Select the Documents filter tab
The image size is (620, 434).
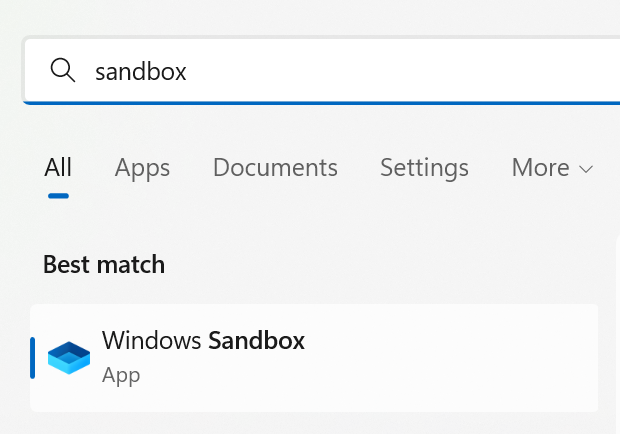tap(275, 167)
